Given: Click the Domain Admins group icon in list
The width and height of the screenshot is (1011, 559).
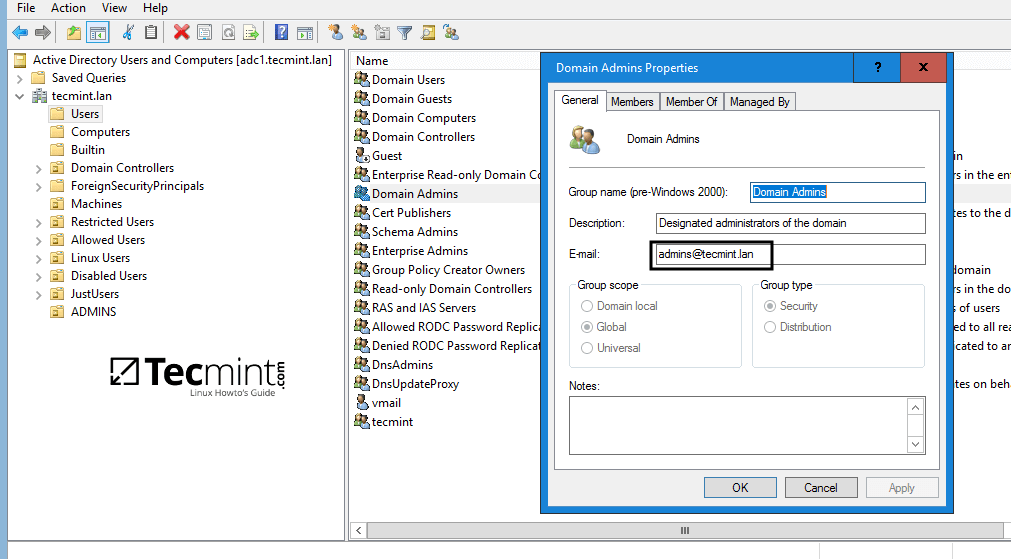Looking at the screenshot, I should (x=362, y=194).
